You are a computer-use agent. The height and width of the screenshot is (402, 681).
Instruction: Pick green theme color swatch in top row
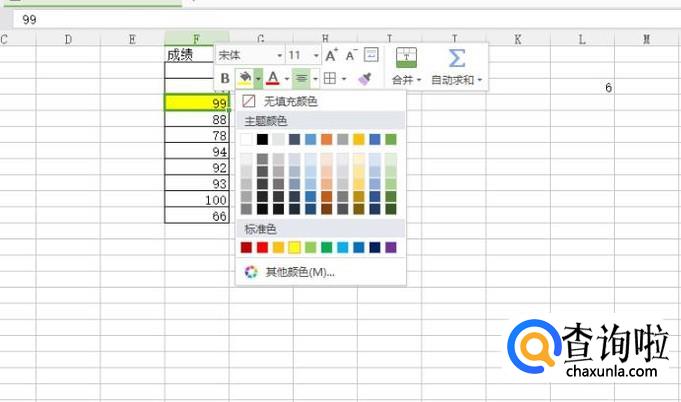coord(391,139)
